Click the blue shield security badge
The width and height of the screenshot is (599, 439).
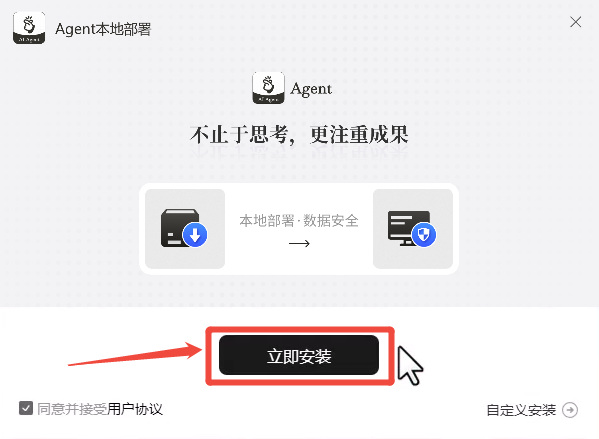click(424, 234)
